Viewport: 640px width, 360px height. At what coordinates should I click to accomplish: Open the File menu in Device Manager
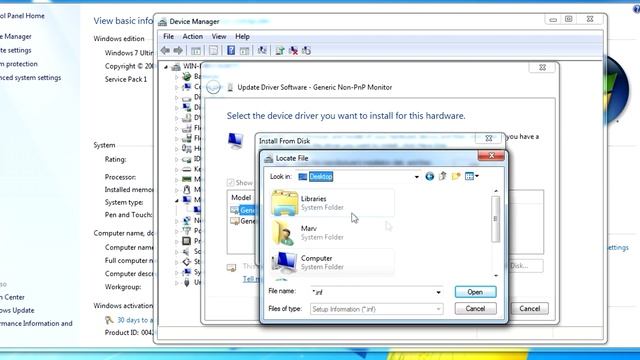coord(168,36)
